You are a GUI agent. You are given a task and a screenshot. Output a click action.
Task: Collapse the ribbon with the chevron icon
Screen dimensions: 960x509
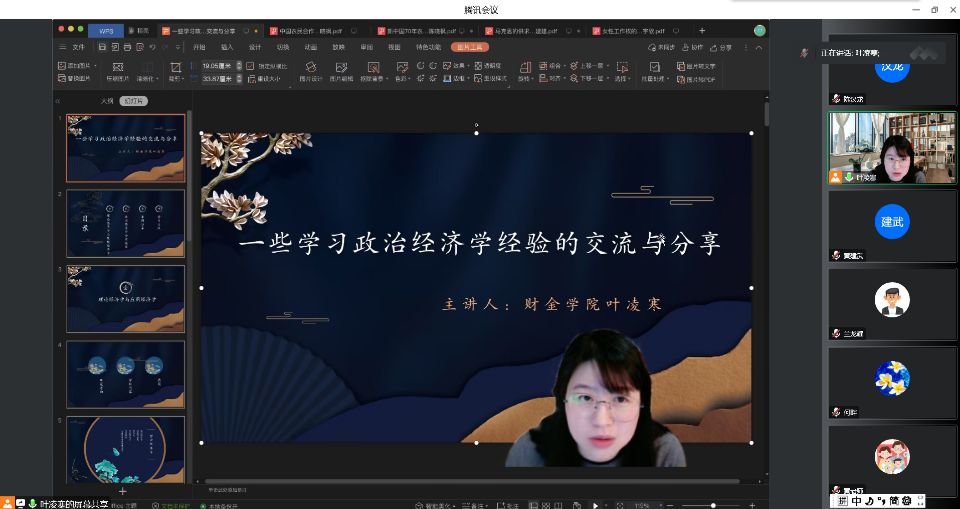(759, 47)
